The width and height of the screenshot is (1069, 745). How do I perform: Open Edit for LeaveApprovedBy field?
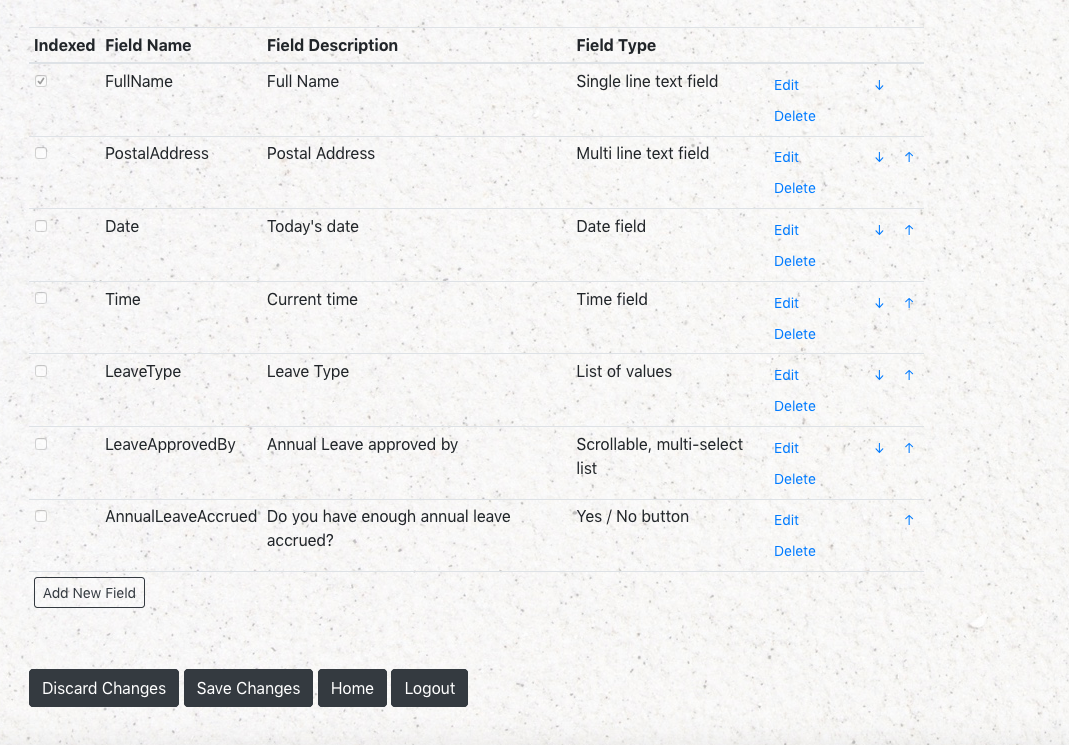[x=786, y=448]
